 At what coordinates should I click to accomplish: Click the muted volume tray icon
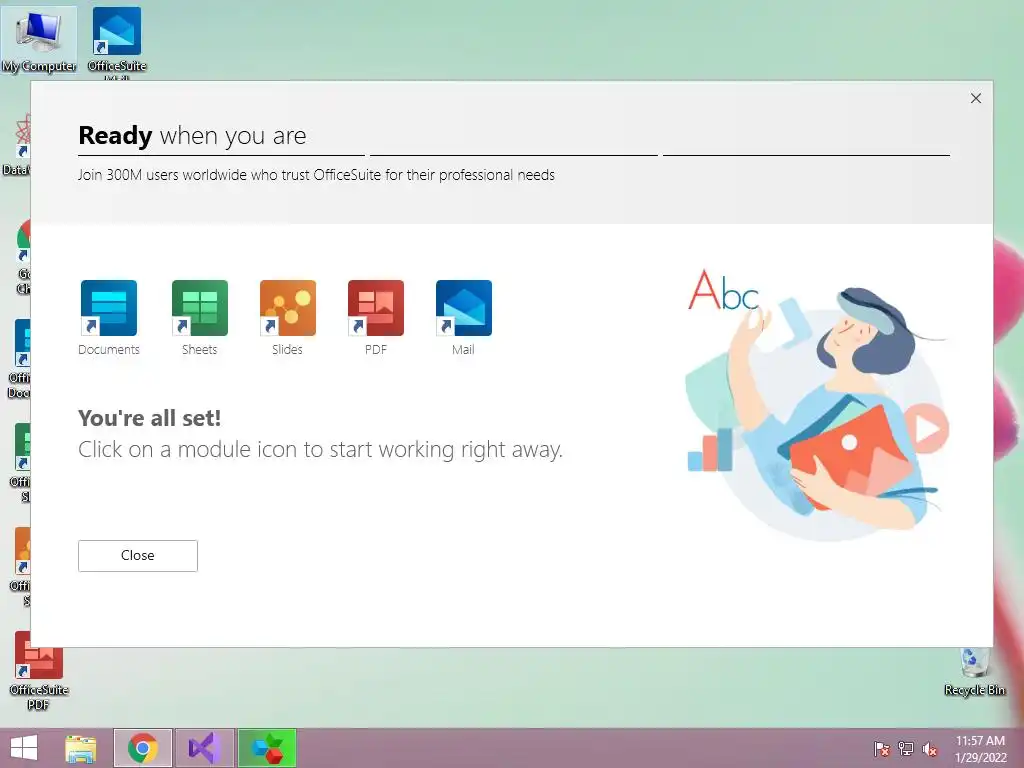(x=930, y=748)
